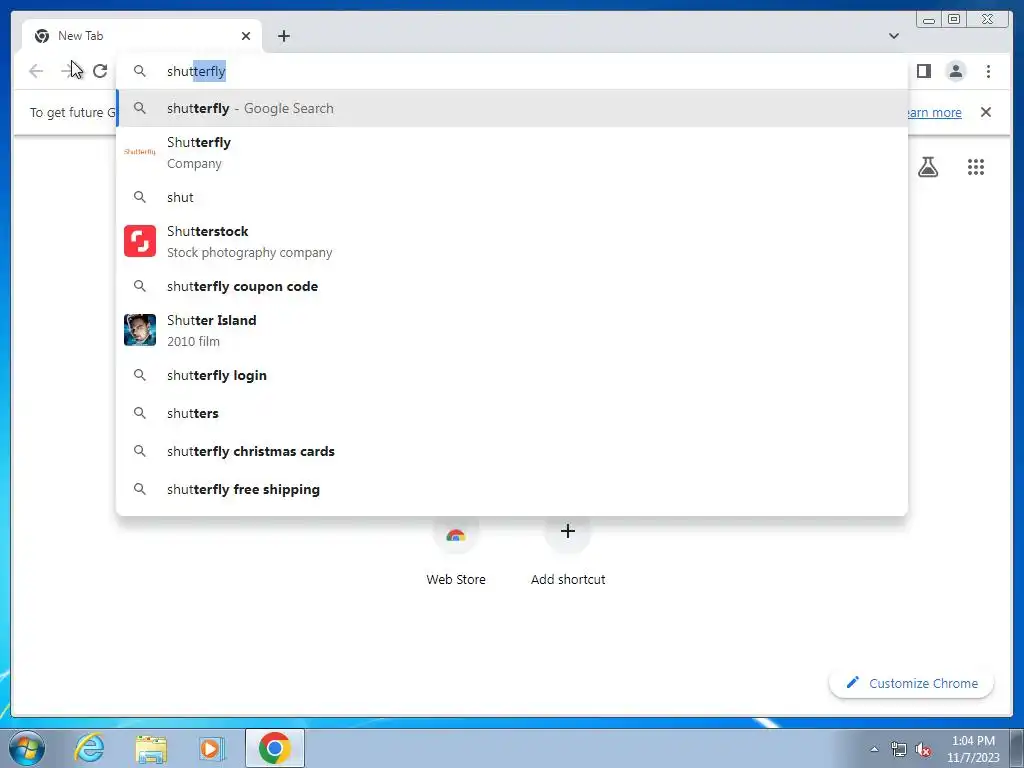1024x768 pixels.
Task: Select 'shutterfly login' suggestion
Action: pyautogui.click(x=512, y=376)
